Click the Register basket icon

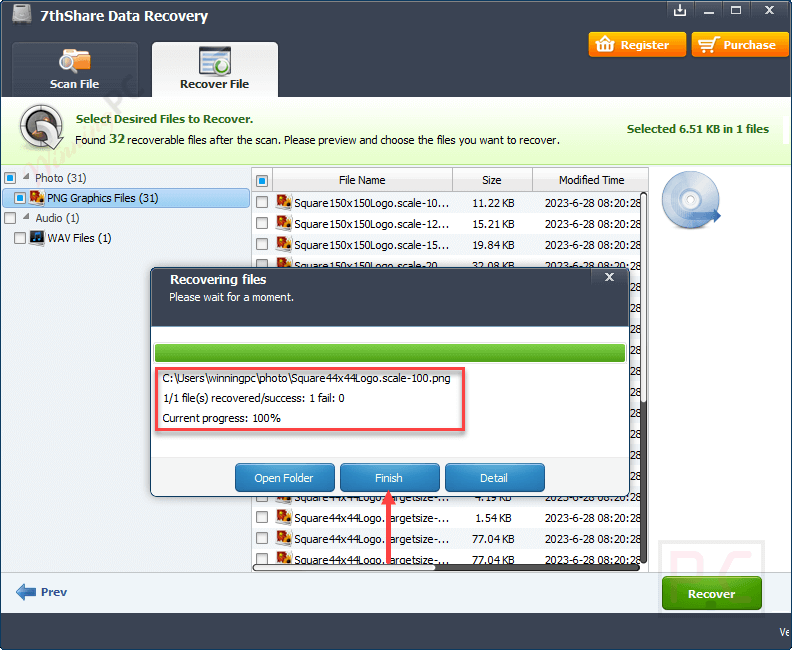[x=605, y=44]
